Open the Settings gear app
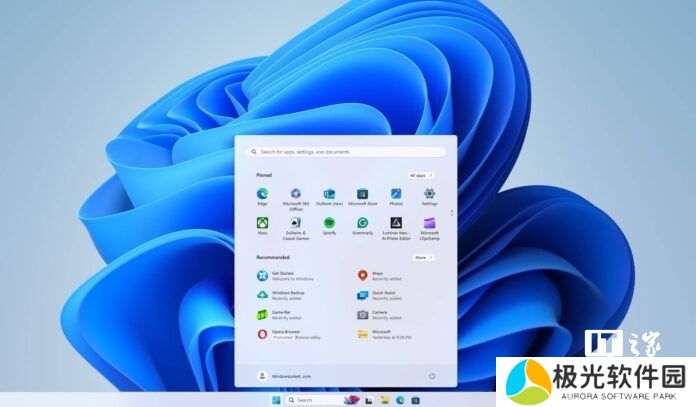696x407 pixels. (429, 194)
